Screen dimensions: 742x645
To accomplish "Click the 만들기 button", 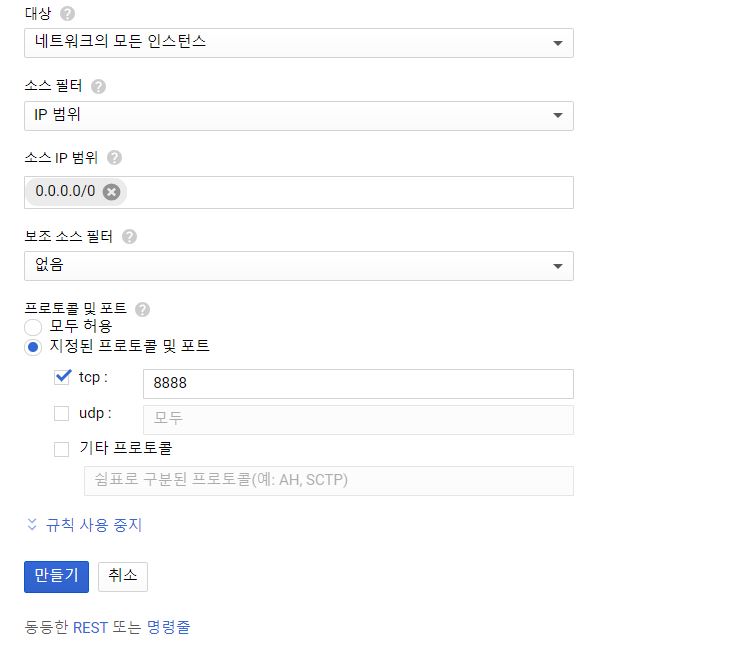I will point(56,576).
